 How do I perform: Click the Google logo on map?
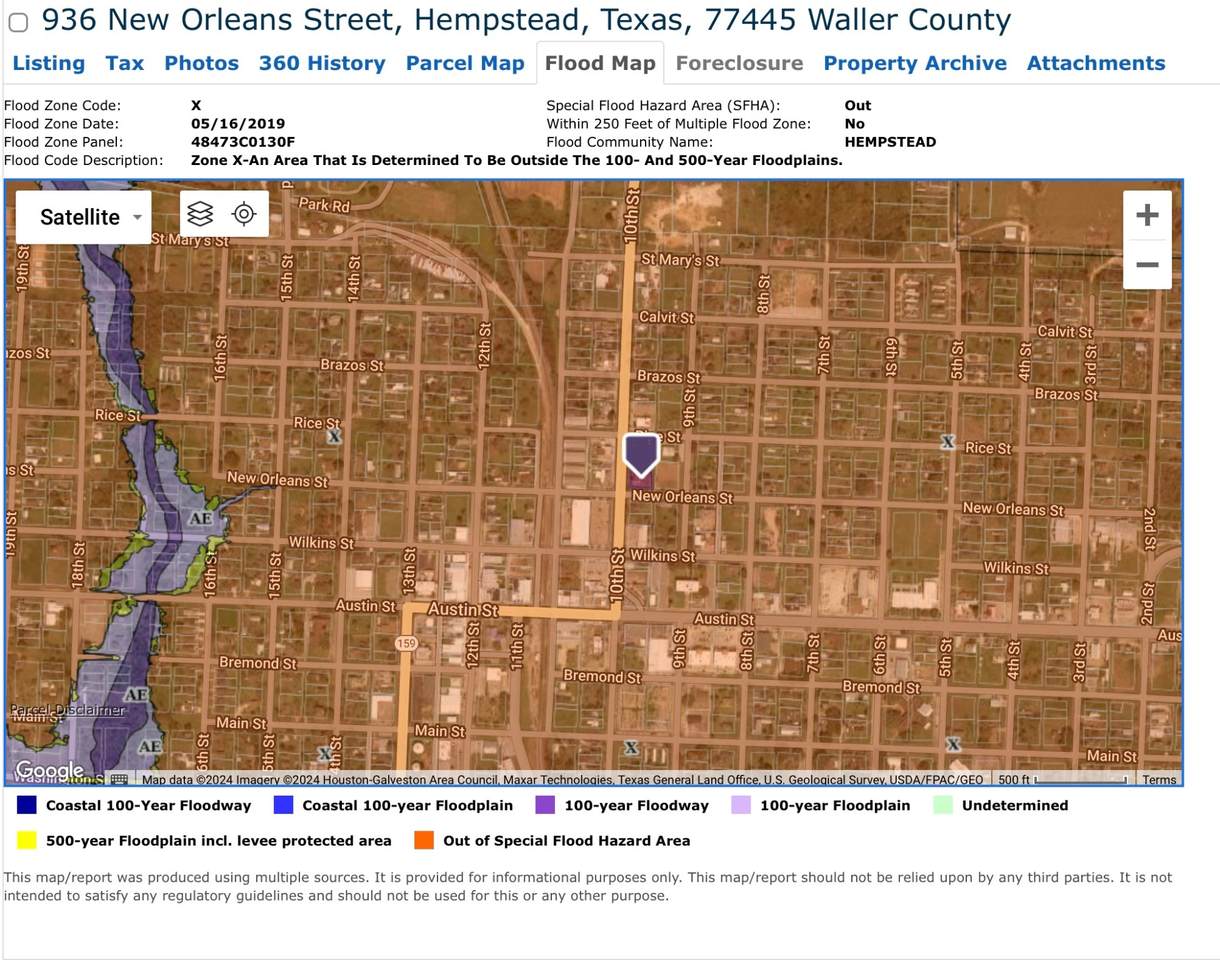tap(49, 770)
